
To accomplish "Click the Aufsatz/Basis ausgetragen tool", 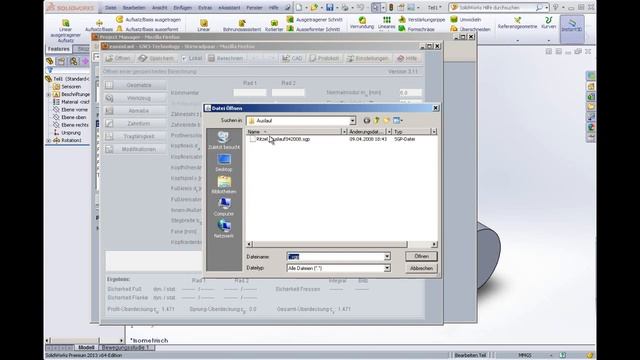I will click(148, 20).
